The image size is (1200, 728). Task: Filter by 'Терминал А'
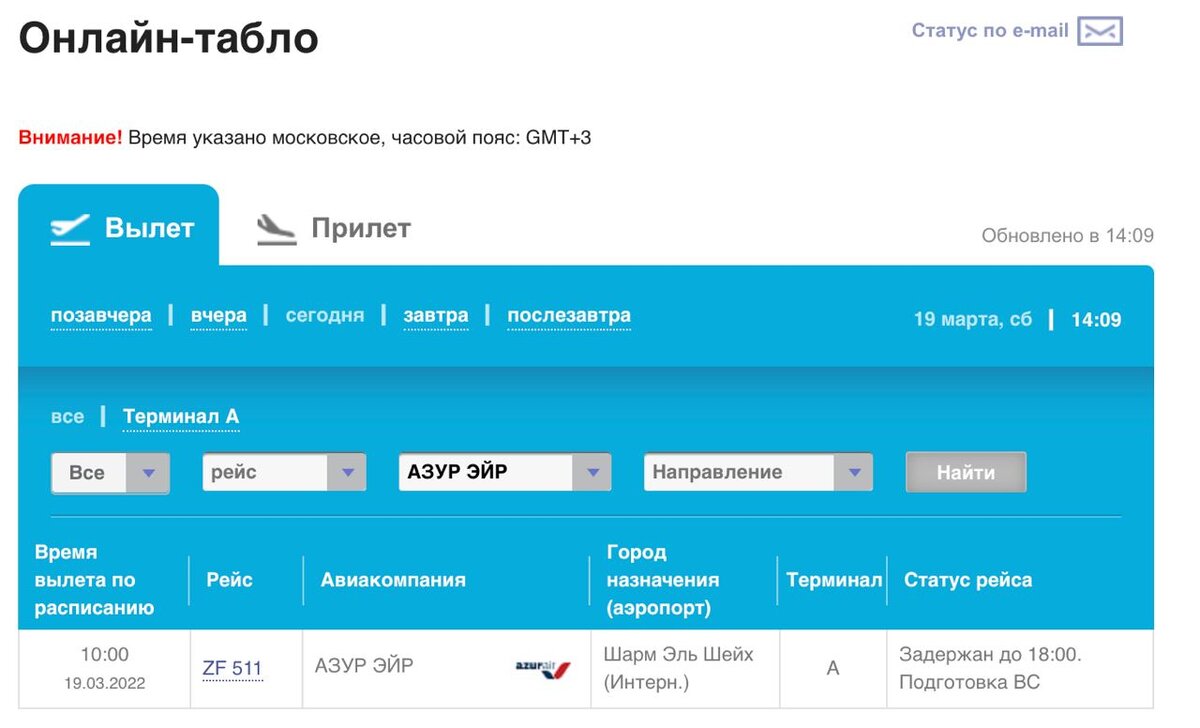181,417
